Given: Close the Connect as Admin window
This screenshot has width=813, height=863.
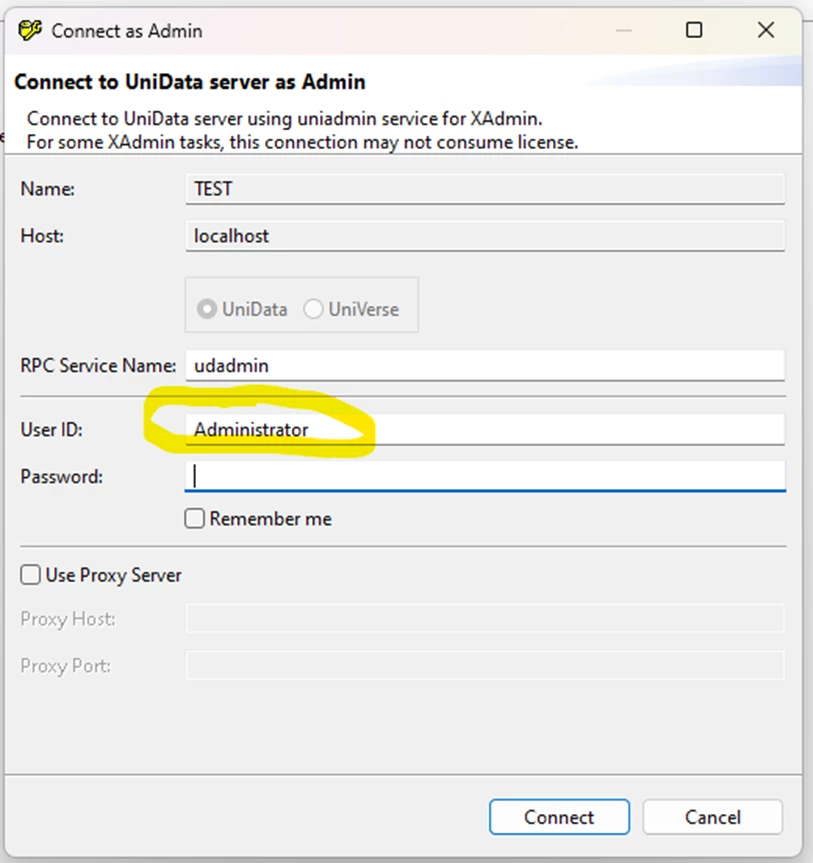Looking at the screenshot, I should click(766, 30).
